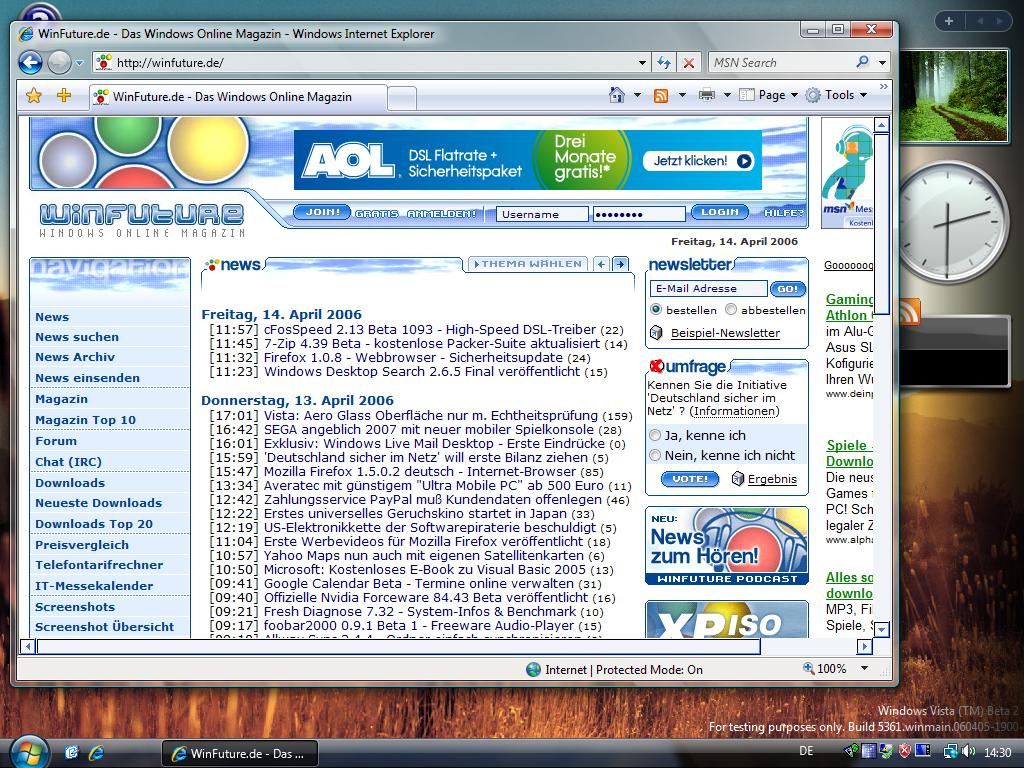Click the Home toolbar icon

(616, 95)
